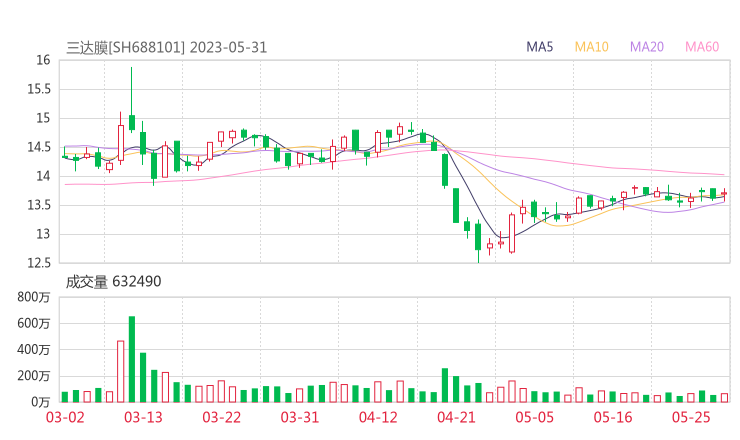Click the 04-12 date axis label
Image resolution: width=740 pixels, height=440 pixels.
(378, 417)
